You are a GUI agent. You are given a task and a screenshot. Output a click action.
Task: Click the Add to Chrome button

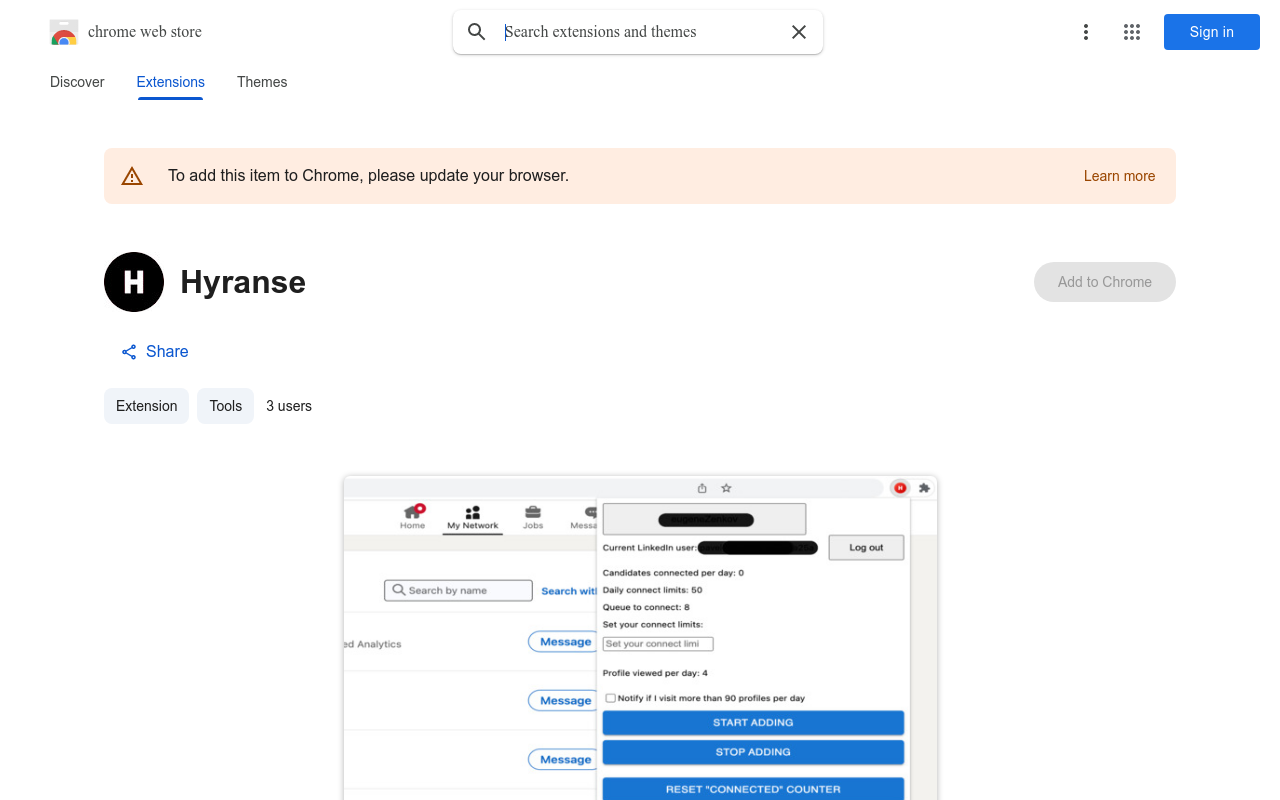point(1105,282)
